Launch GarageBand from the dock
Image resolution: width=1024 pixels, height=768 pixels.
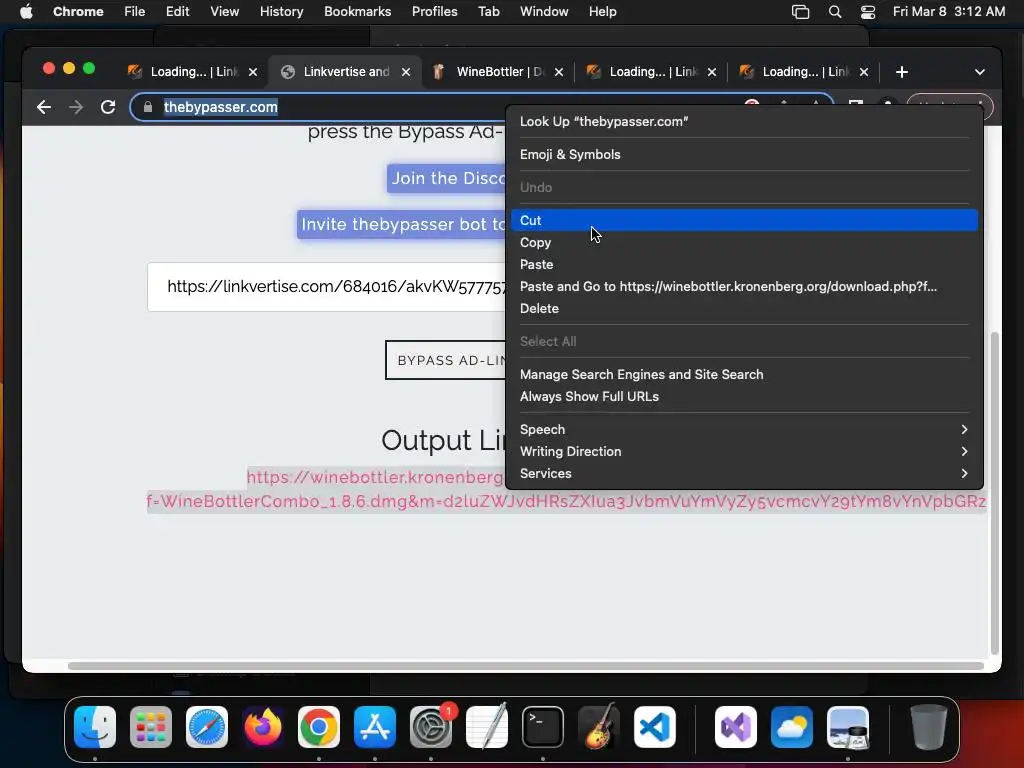[x=599, y=727]
